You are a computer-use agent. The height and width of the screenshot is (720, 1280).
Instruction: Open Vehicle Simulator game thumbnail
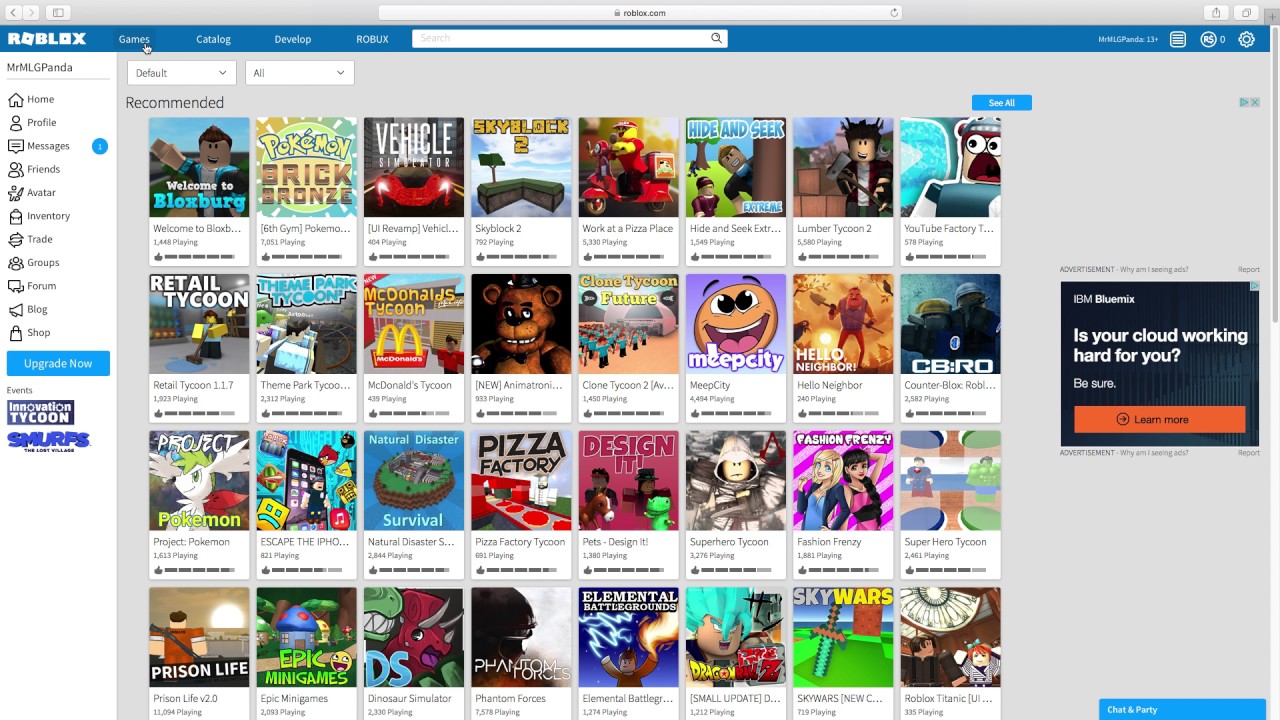[414, 167]
